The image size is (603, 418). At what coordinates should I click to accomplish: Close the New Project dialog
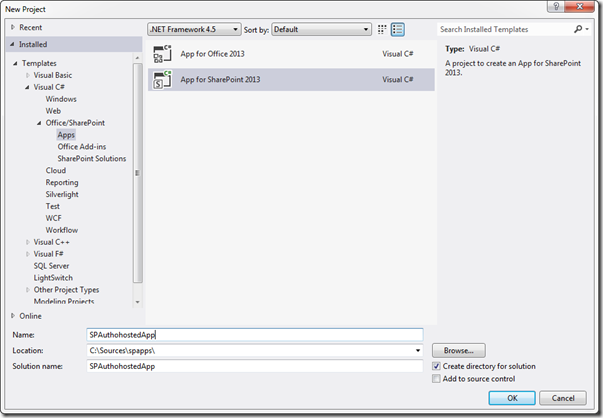580,6
